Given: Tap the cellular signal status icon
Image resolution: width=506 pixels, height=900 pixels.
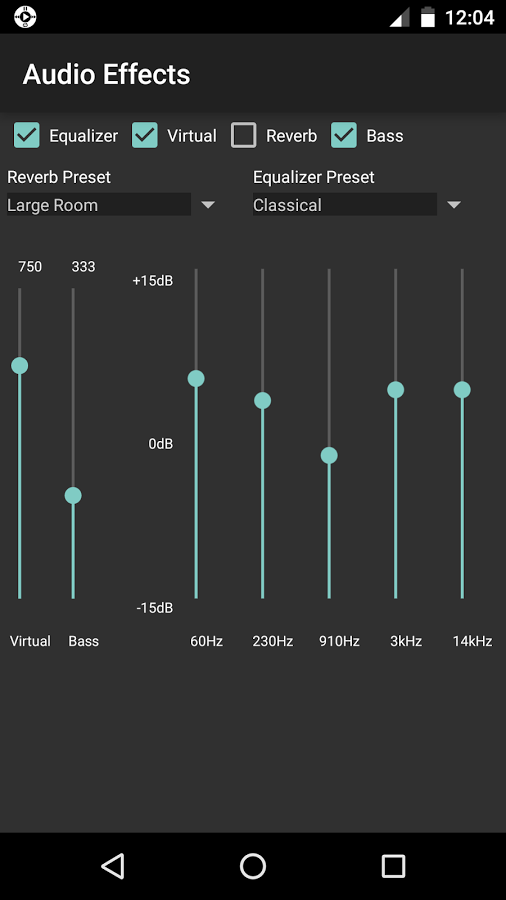Looking at the screenshot, I should click(x=399, y=17).
